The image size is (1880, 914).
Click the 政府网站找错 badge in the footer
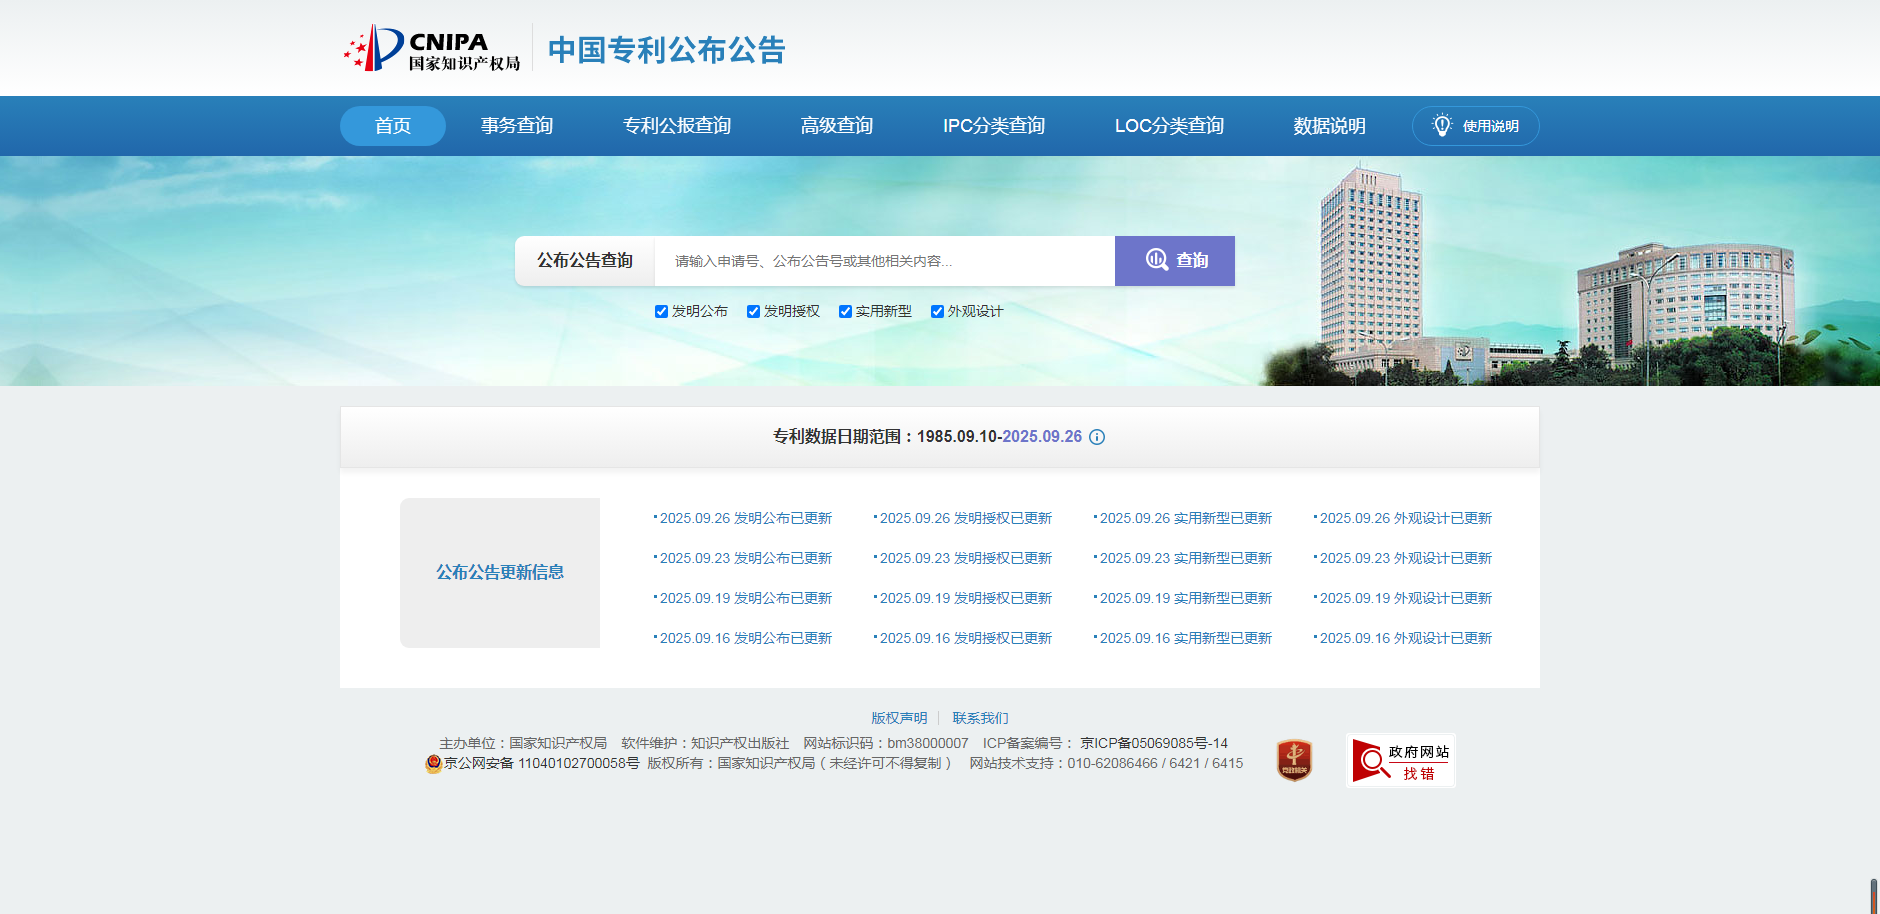pyautogui.click(x=1400, y=761)
